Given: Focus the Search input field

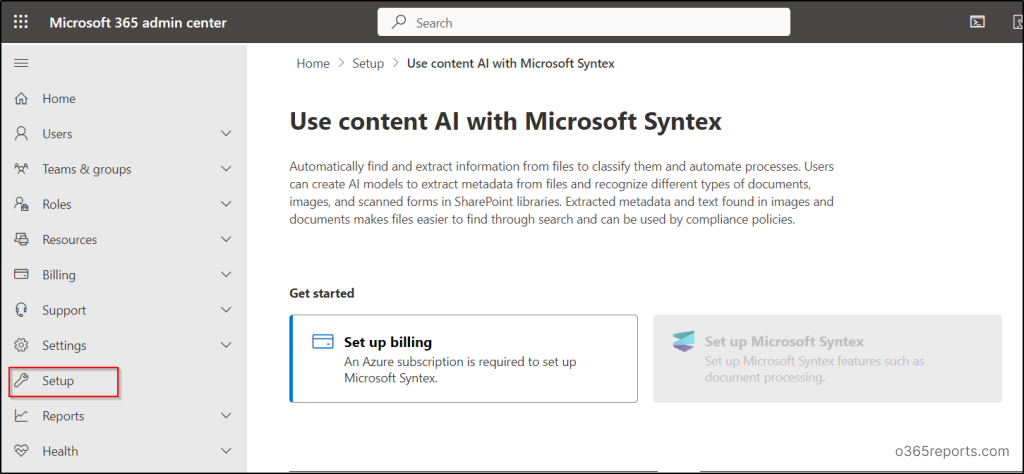Looking at the screenshot, I should point(584,22).
